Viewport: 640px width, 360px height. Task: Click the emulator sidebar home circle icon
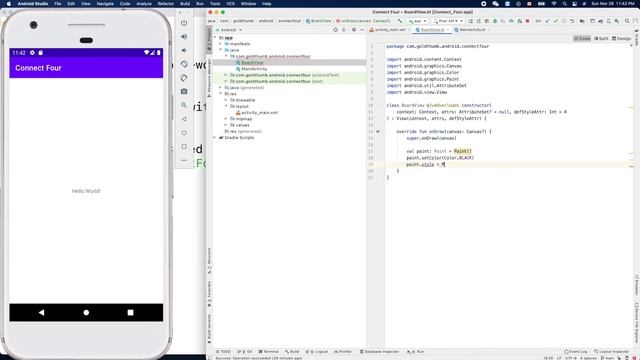tap(184, 133)
